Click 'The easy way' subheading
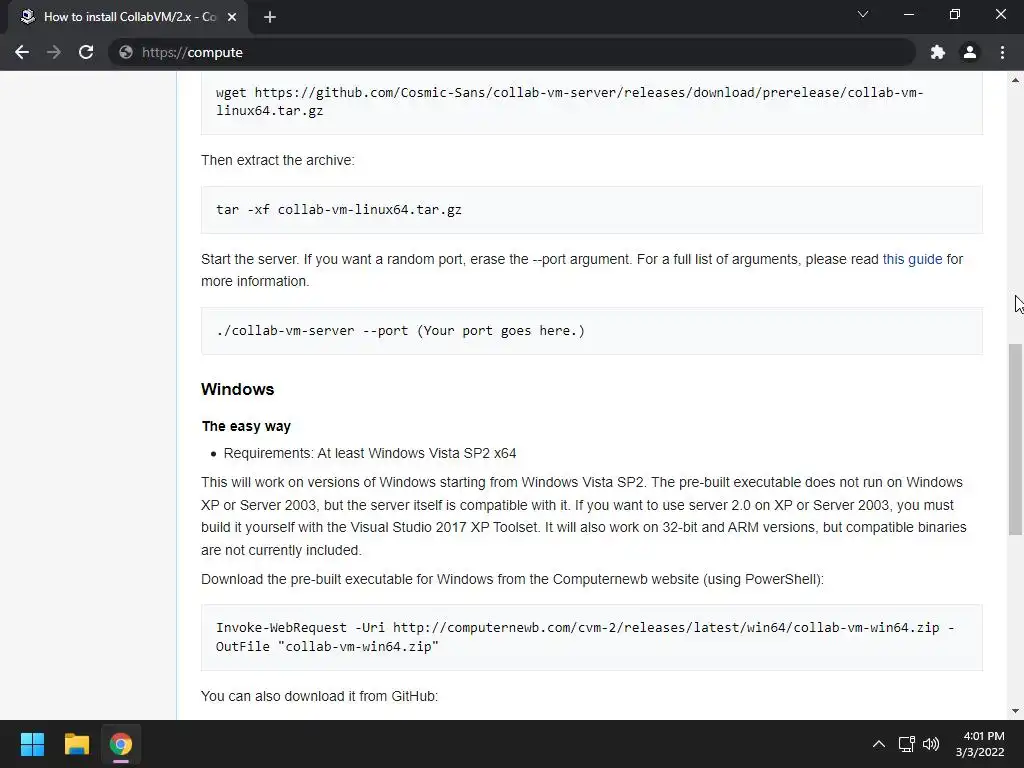Screen dimensions: 1024x768 point(246,426)
